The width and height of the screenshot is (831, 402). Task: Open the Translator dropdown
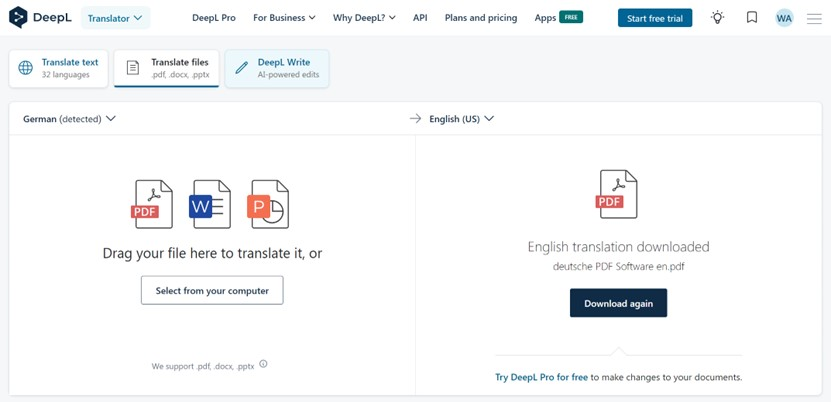click(x=116, y=18)
